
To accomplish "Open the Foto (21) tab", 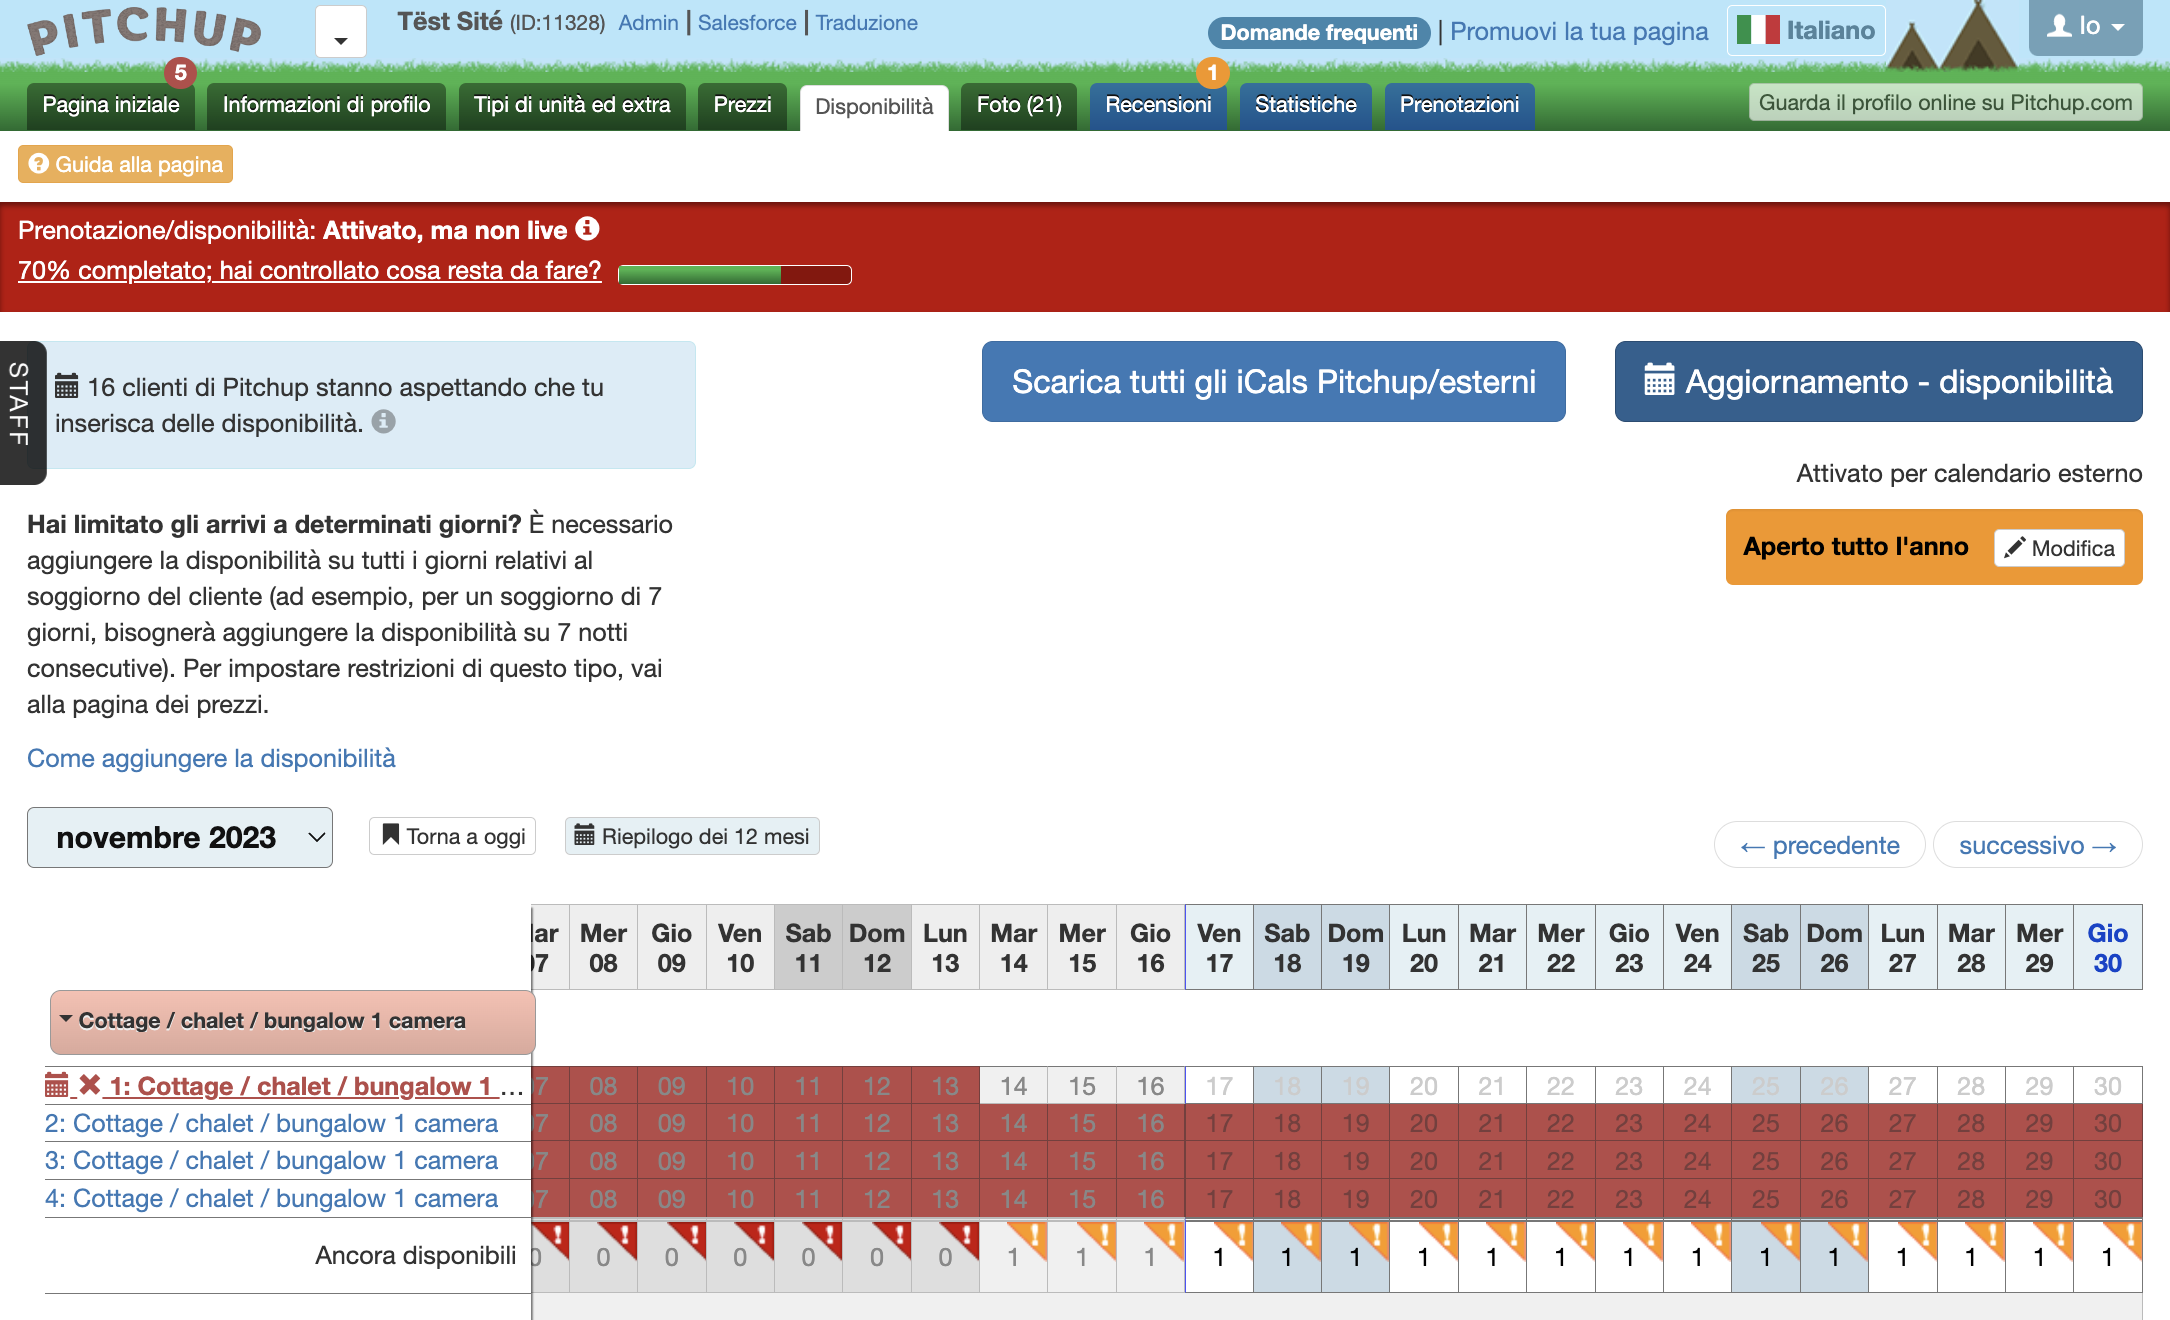I will coord(1019,105).
